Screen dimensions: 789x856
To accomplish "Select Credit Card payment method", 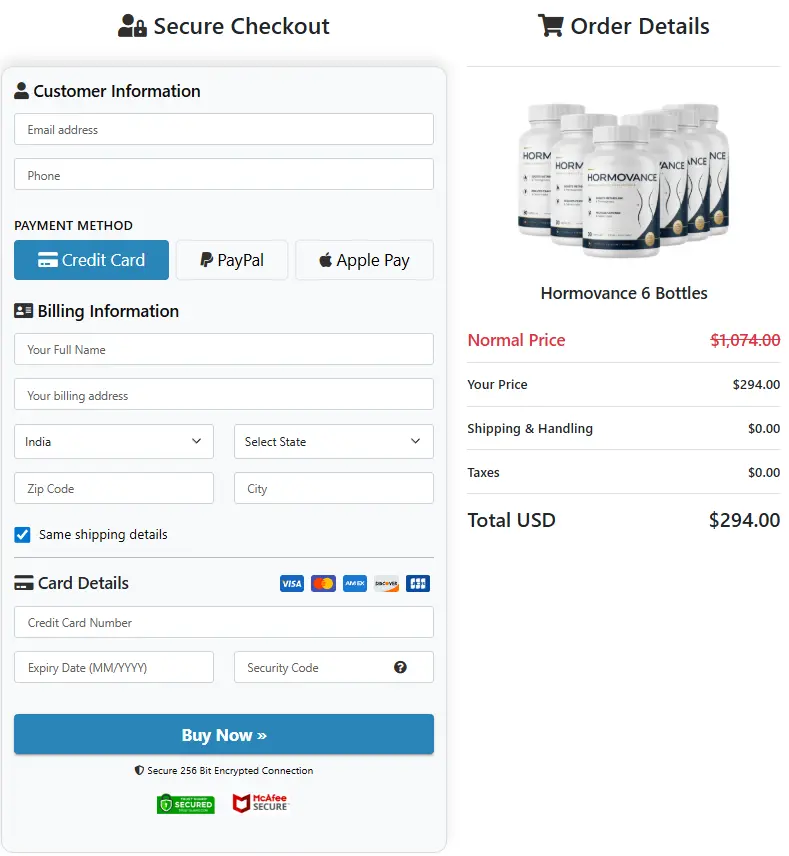I will tap(91, 260).
